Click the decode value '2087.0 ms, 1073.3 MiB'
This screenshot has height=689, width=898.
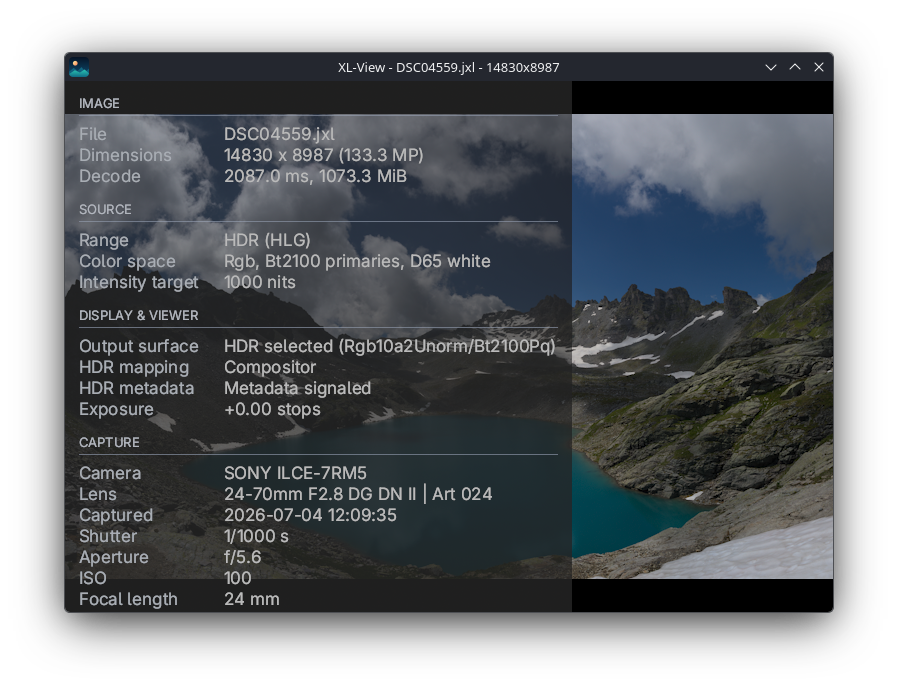315,176
